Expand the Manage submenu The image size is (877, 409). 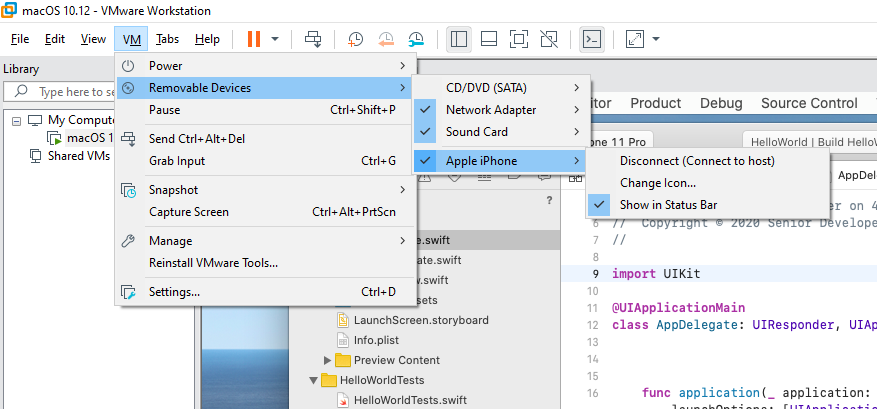[x=266, y=241]
